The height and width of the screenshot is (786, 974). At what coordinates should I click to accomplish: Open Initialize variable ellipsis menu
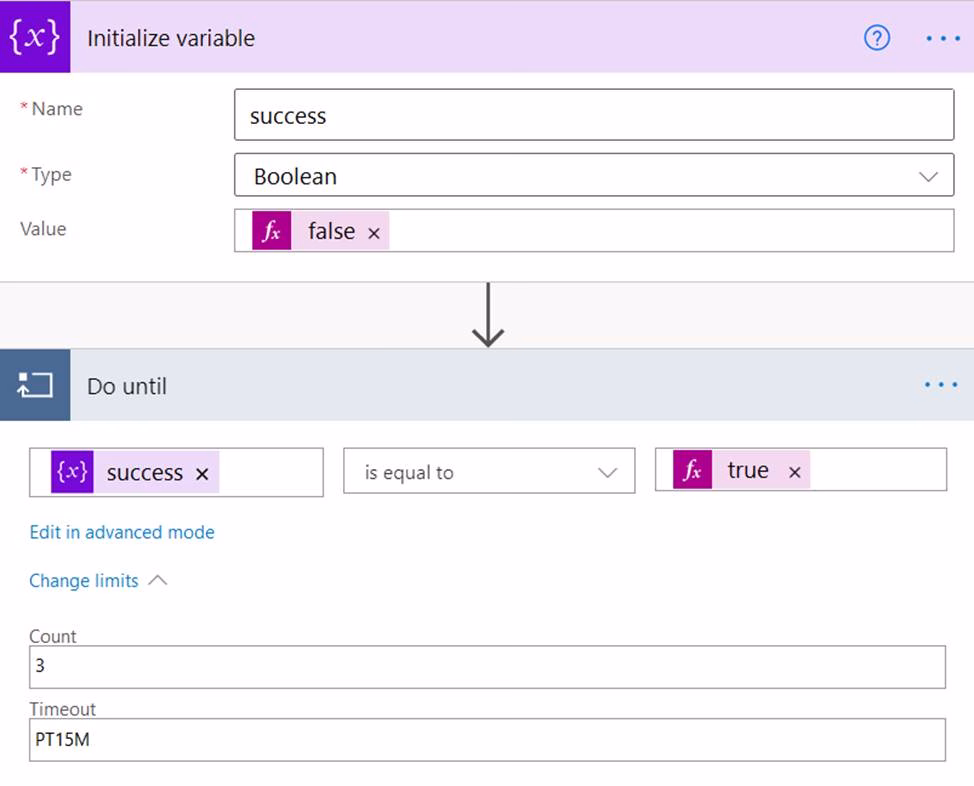tap(941, 38)
